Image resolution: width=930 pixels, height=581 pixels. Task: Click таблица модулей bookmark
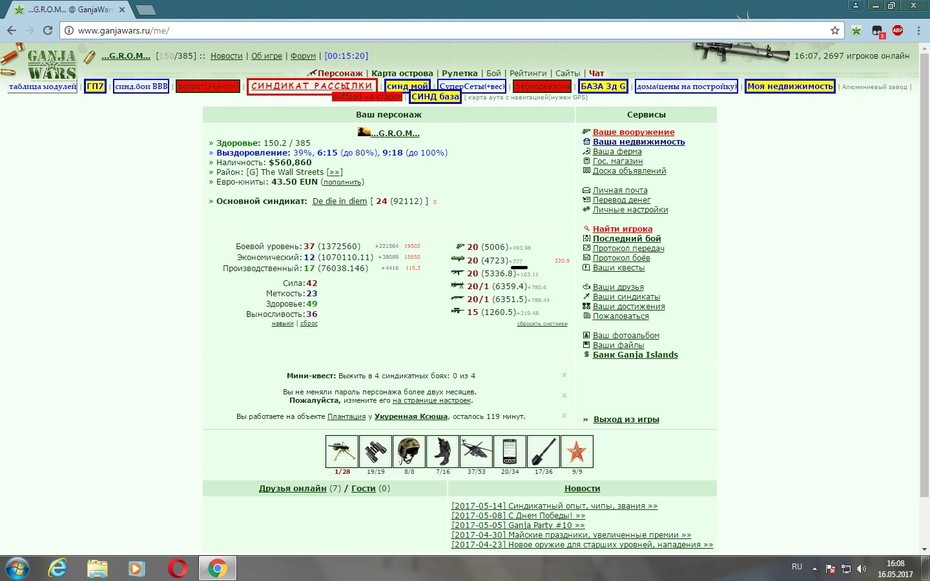click(x=43, y=87)
